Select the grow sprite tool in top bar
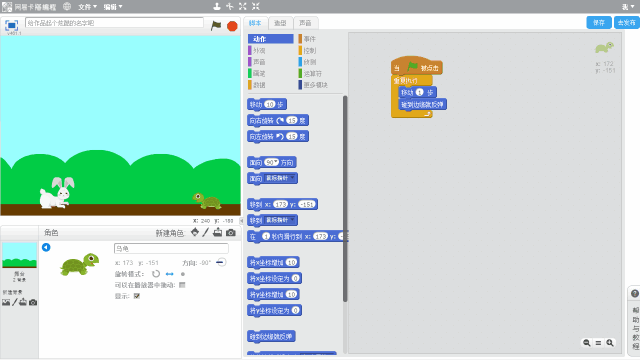The height and width of the screenshot is (360, 640). click(243, 6)
